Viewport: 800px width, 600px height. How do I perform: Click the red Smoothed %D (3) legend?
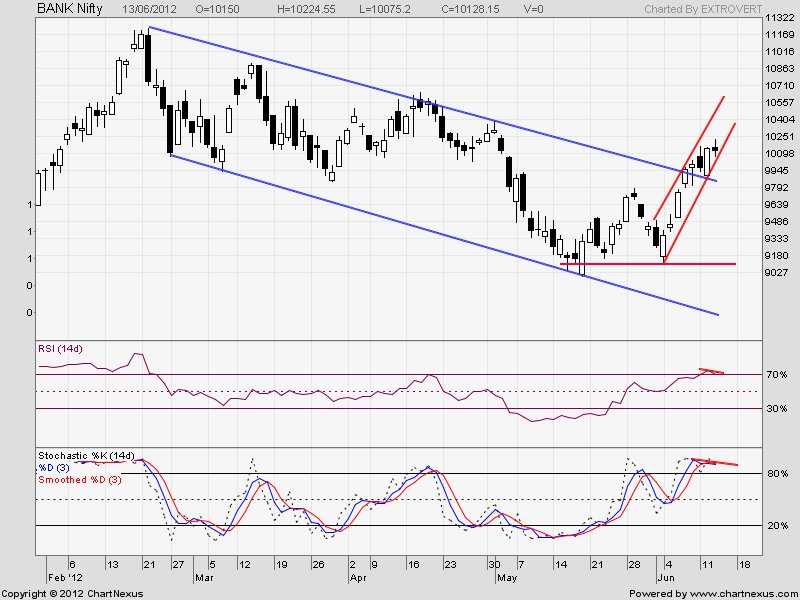tap(81, 479)
